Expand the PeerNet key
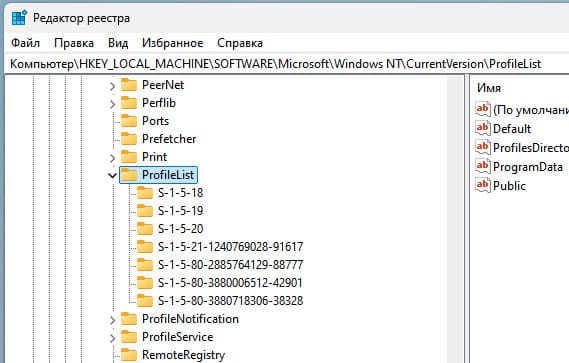The width and height of the screenshot is (569, 363). (112, 86)
